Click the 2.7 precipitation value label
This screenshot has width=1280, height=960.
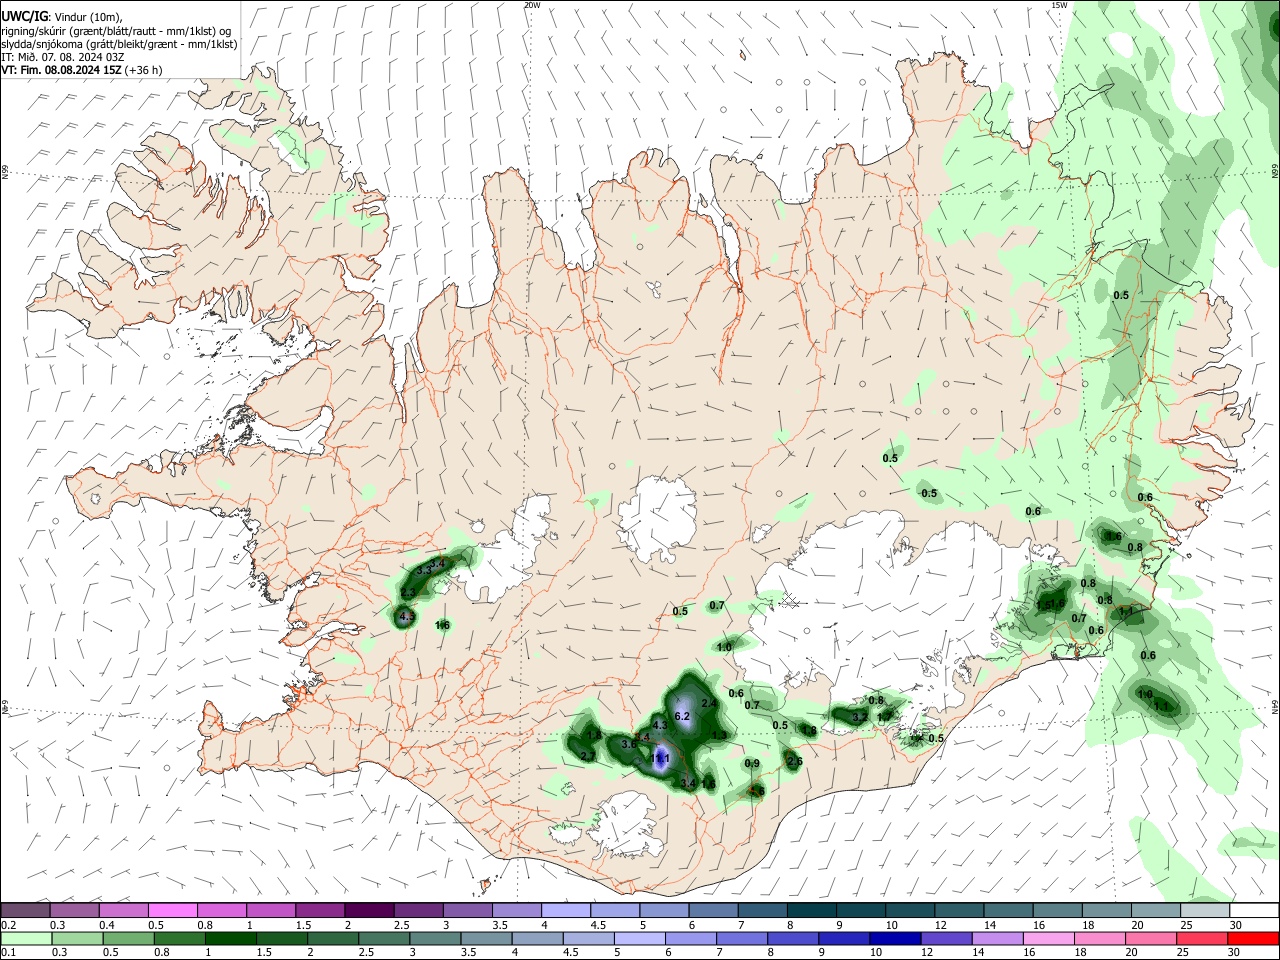pyautogui.click(x=588, y=756)
